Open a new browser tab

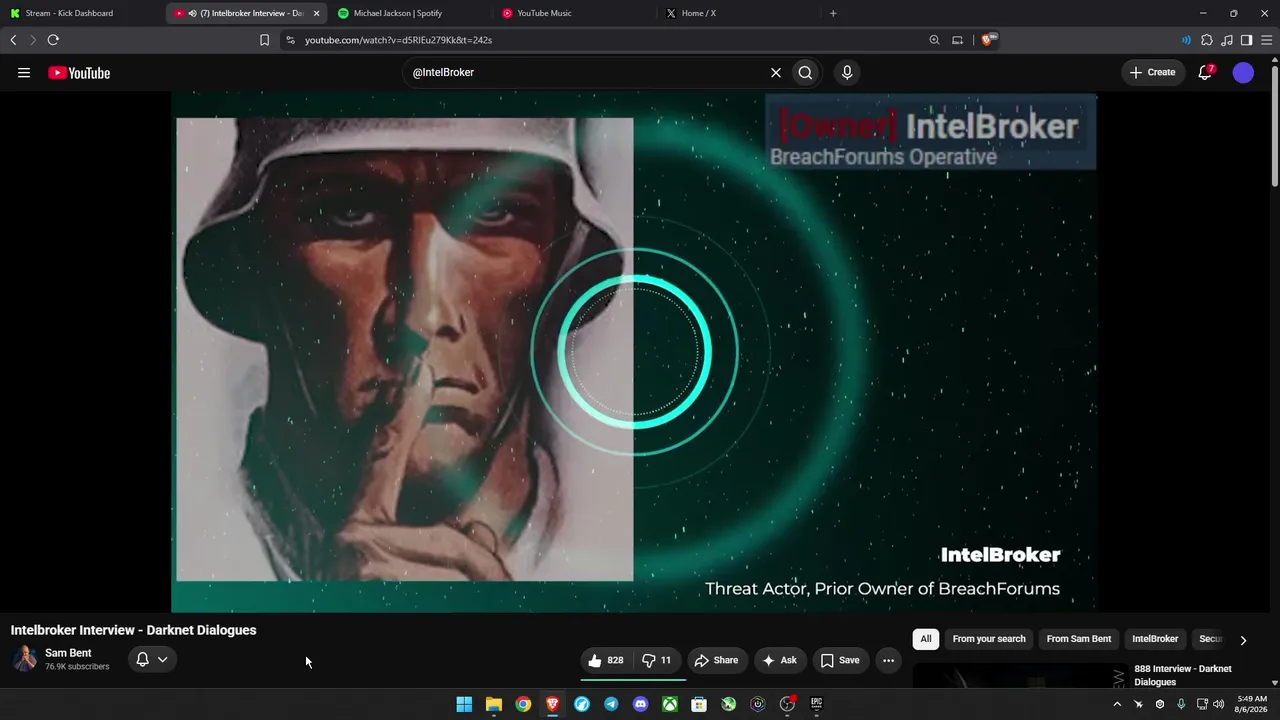[833, 13]
